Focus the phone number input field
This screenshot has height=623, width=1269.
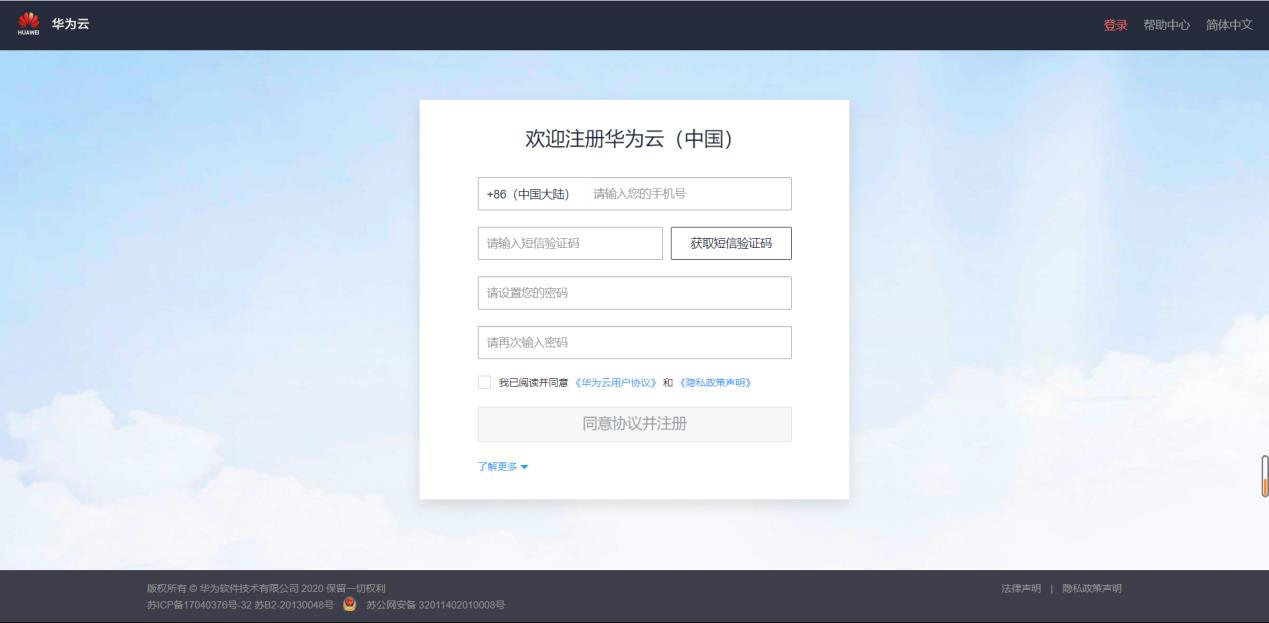689,194
